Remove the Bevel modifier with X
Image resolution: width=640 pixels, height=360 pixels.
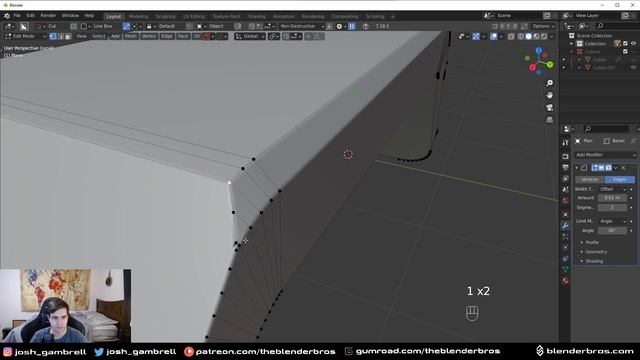point(623,168)
